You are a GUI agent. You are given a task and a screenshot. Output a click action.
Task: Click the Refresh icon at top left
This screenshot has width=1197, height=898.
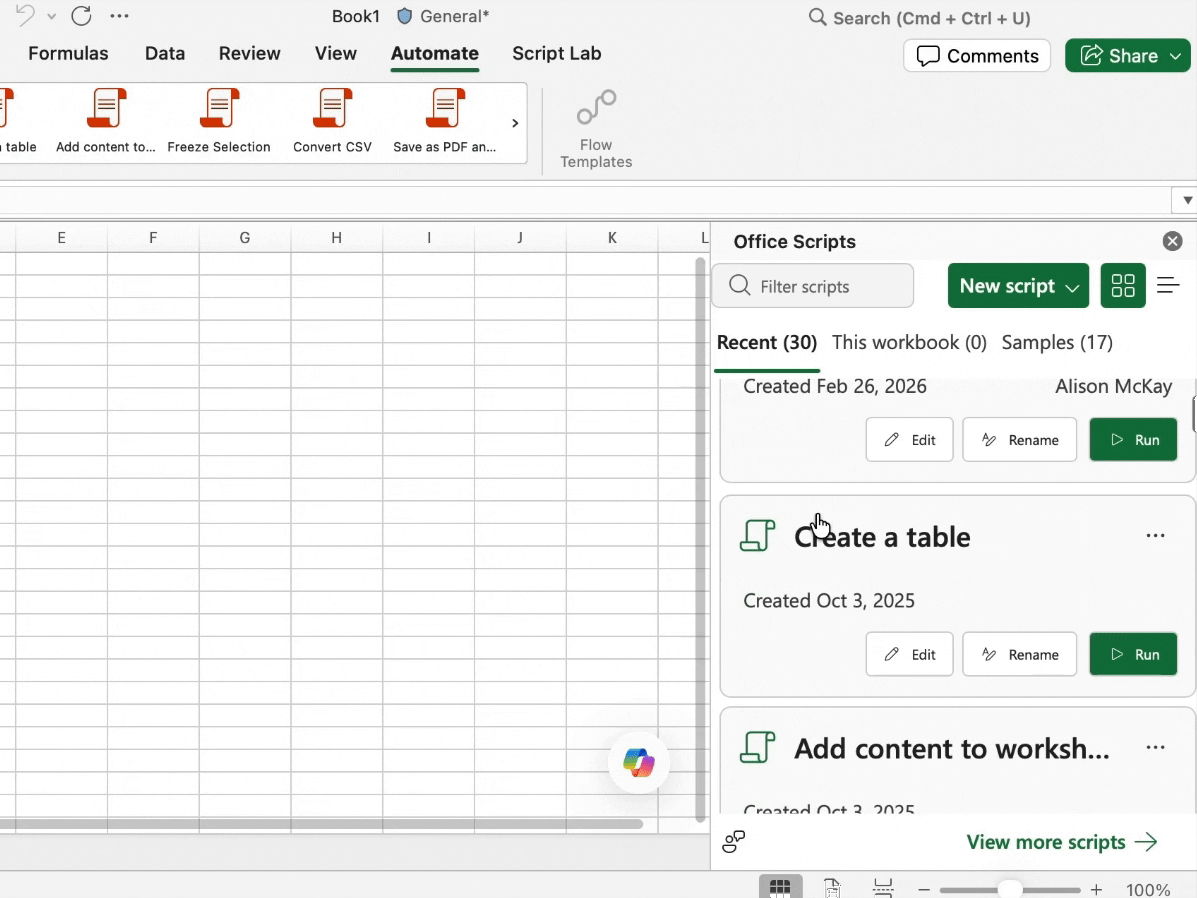tap(81, 16)
